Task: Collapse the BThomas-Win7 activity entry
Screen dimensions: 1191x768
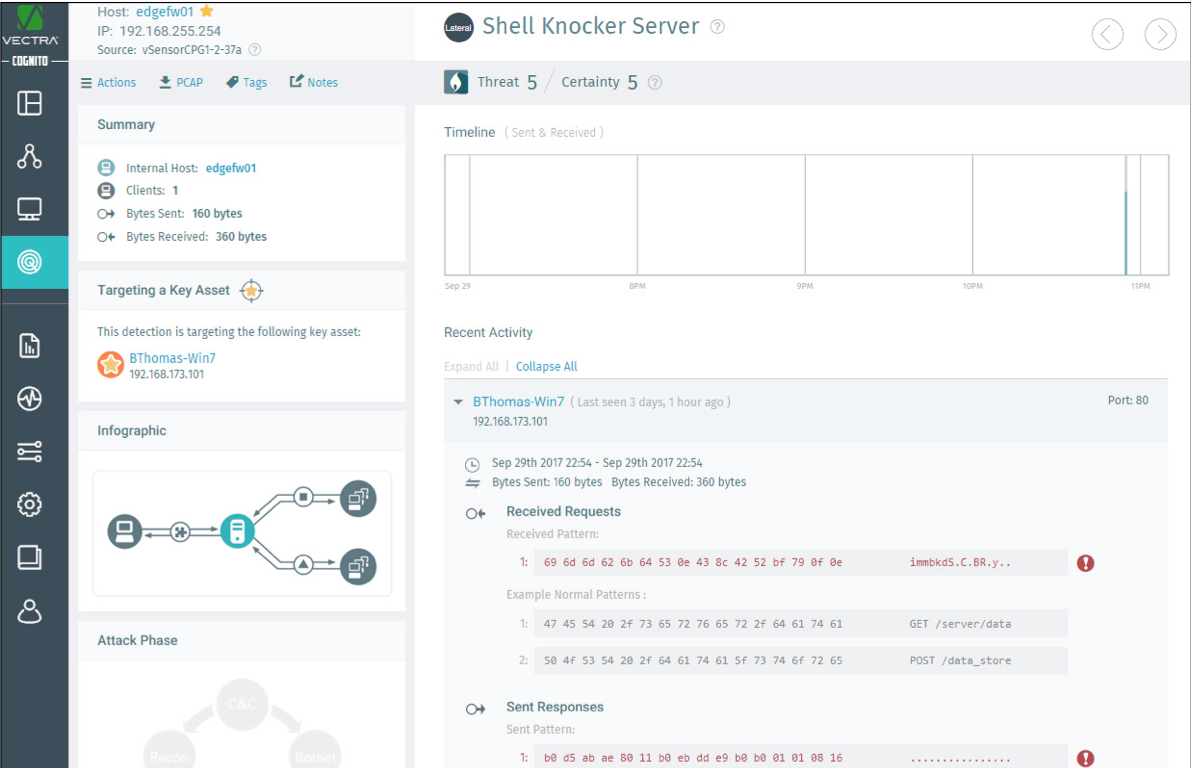Action: point(458,401)
